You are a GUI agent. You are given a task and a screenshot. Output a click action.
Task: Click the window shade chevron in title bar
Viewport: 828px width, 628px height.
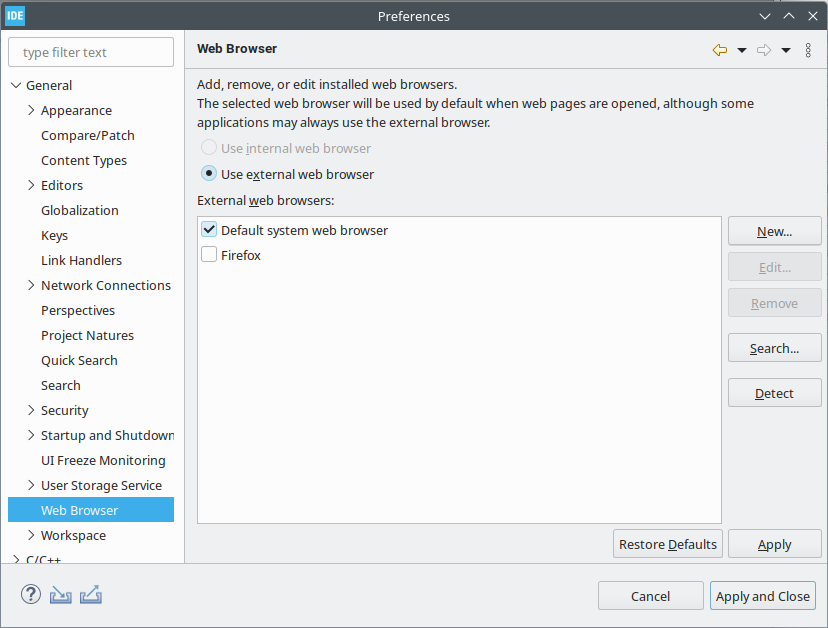click(764, 15)
